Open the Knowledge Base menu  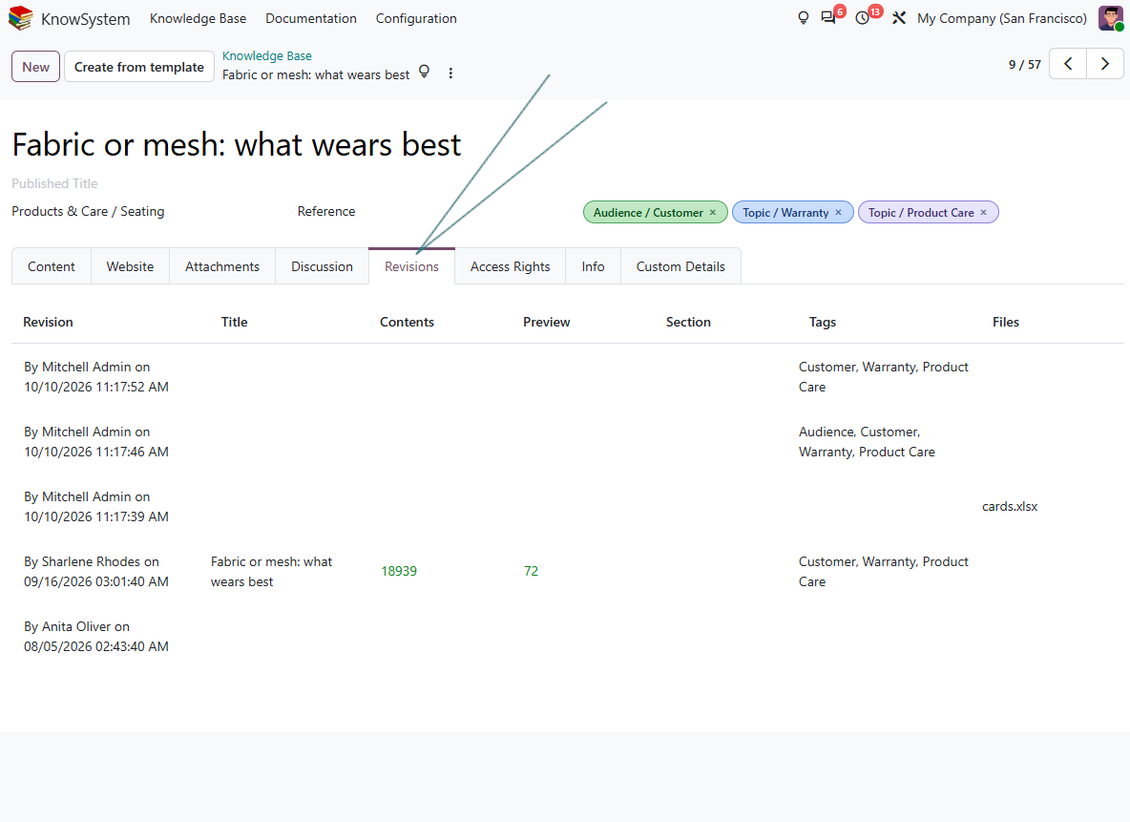click(198, 19)
